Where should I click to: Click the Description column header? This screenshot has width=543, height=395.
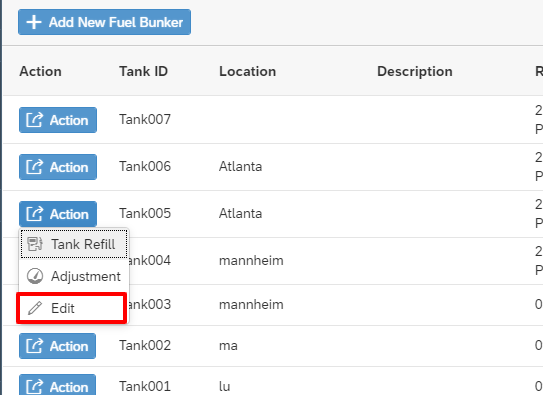pos(415,71)
